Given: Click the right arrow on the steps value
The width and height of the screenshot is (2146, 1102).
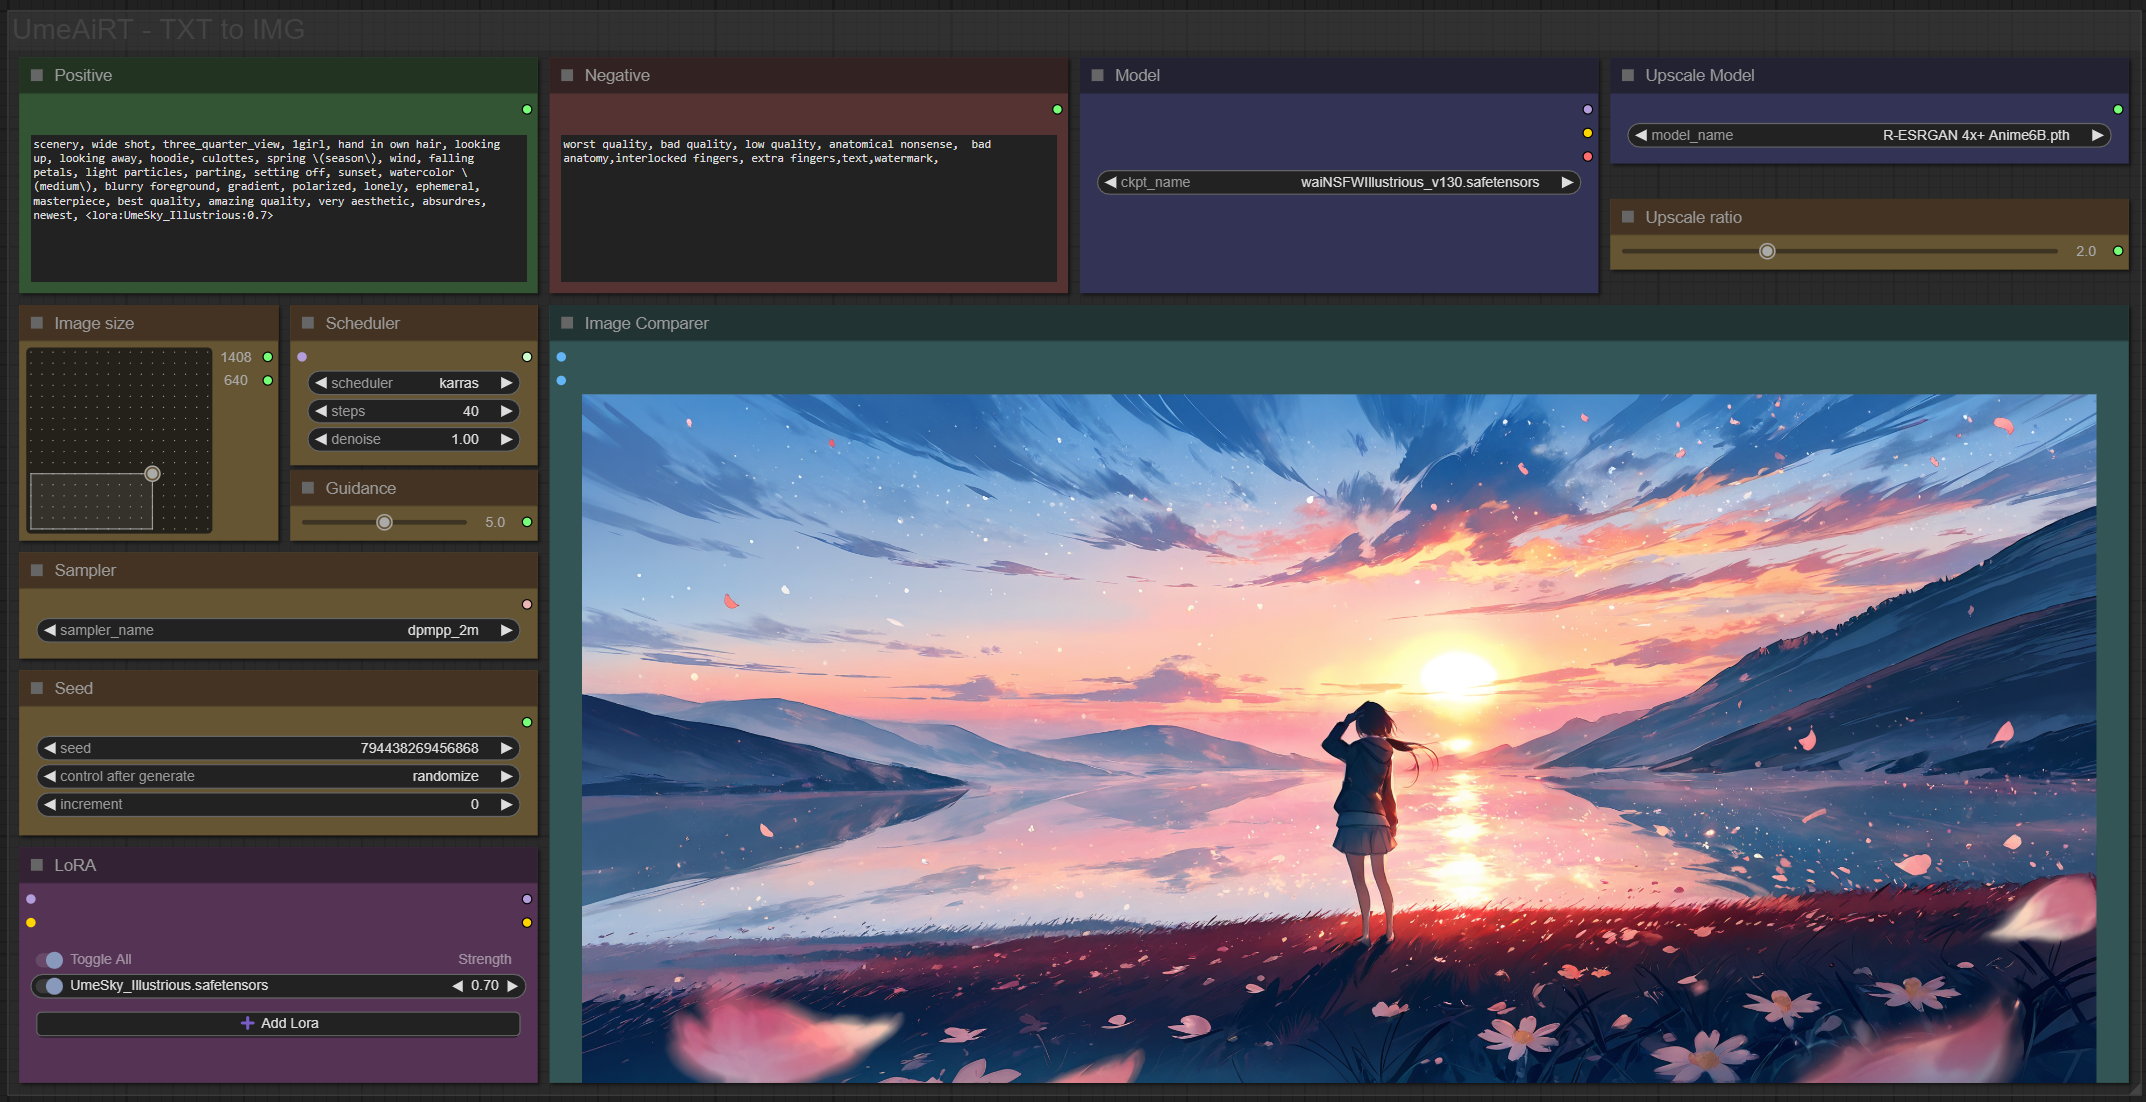Looking at the screenshot, I should pos(507,411).
